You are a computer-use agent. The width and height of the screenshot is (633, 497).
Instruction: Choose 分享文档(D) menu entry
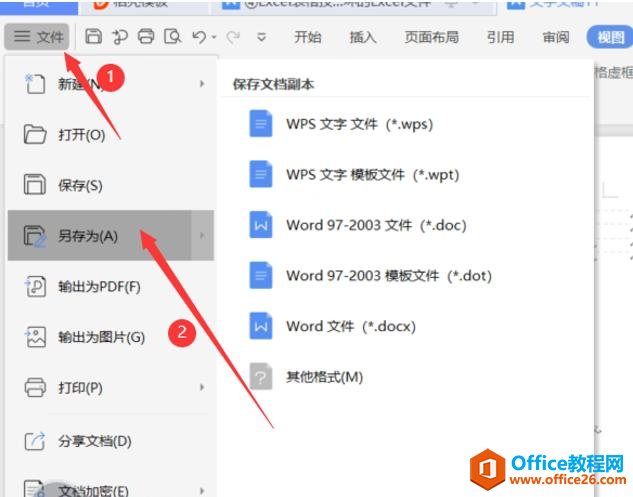pos(111,441)
